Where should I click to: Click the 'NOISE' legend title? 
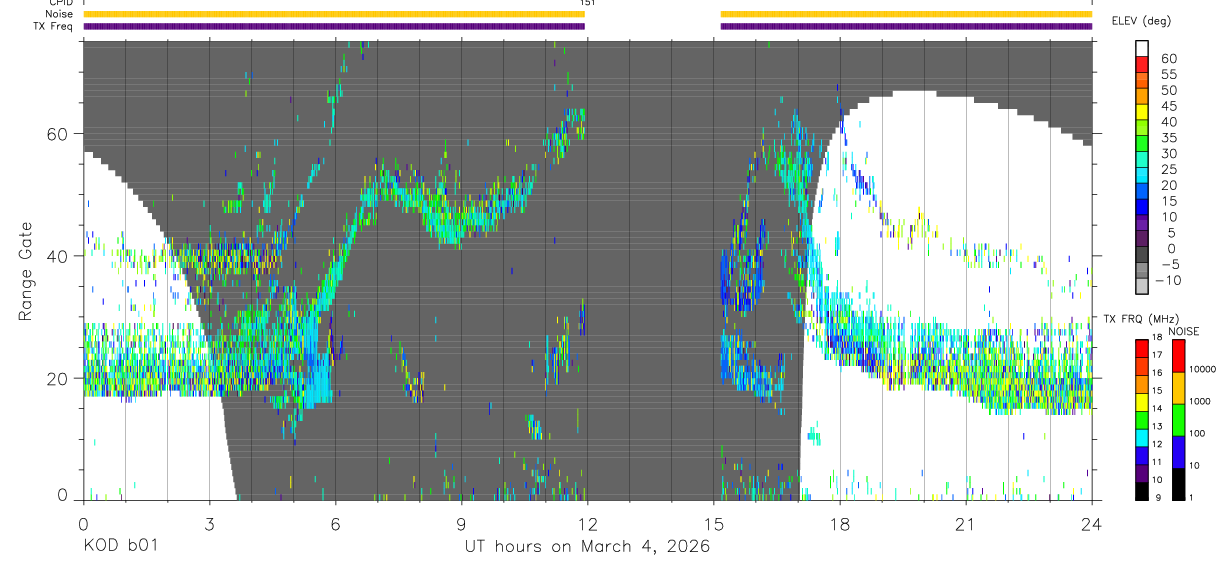click(x=1184, y=331)
